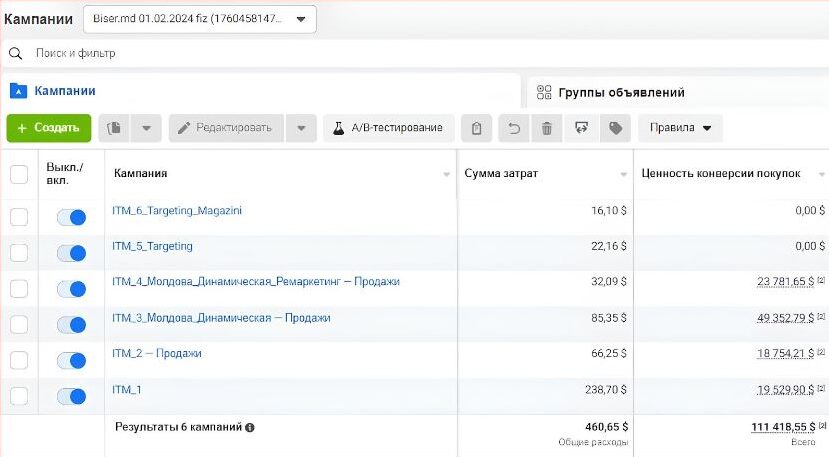The width and height of the screenshot is (829, 457).
Task: Click the search magnifier icon
Action: pos(16,53)
